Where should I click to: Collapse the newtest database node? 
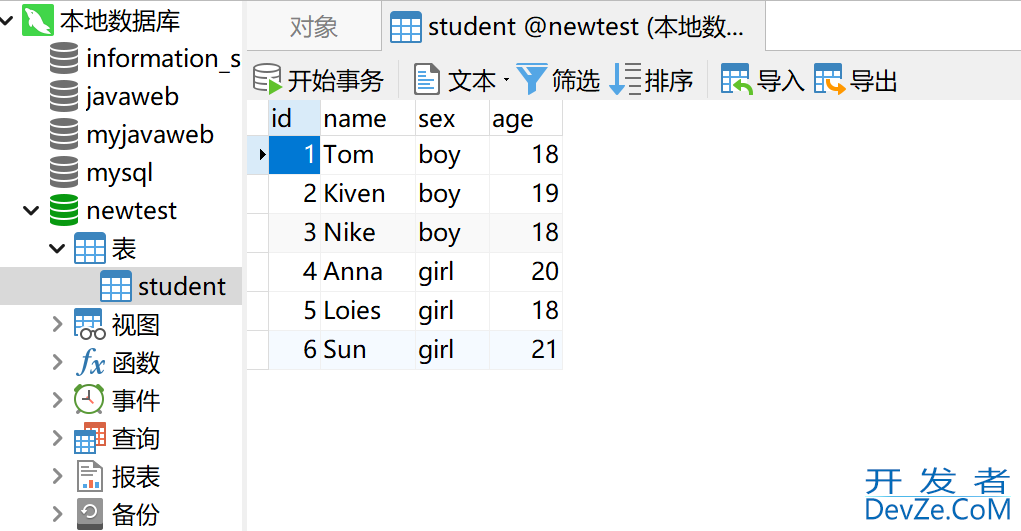tap(31, 211)
